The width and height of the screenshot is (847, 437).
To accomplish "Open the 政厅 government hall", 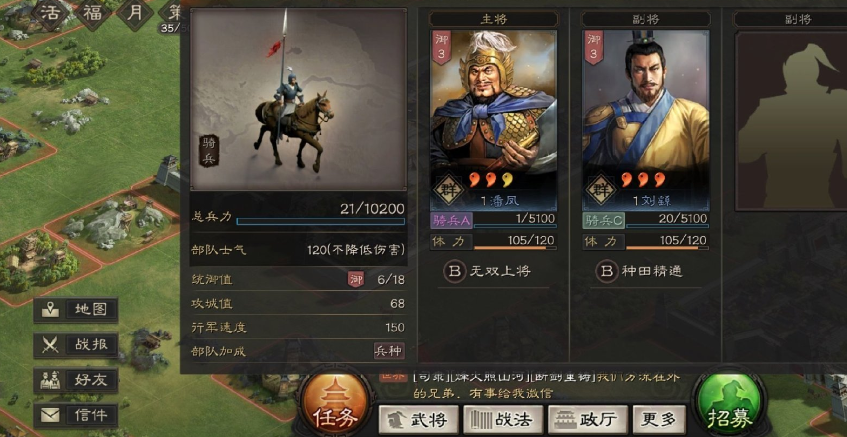I will pyautogui.click(x=588, y=419).
